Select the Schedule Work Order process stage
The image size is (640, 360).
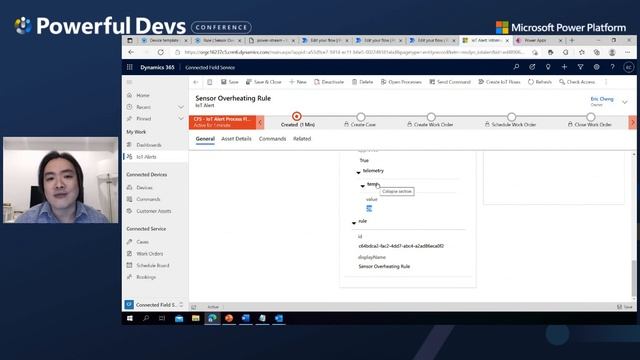511,117
